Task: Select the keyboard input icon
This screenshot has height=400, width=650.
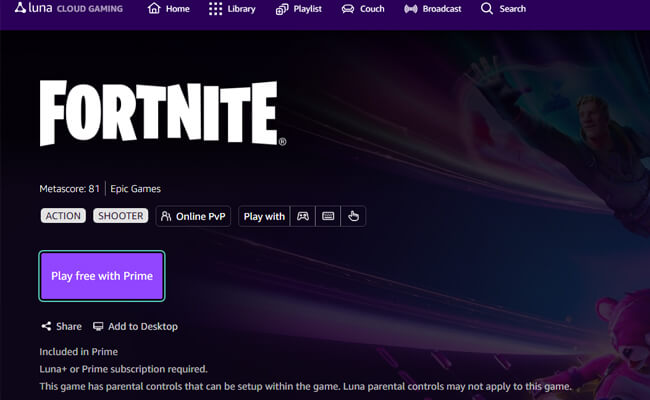Action: coord(328,216)
